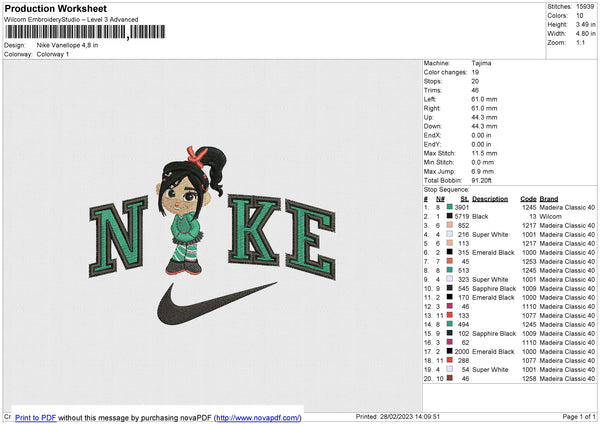Select the Down value 44.3 mm
The image size is (600, 424).
(x=484, y=126)
